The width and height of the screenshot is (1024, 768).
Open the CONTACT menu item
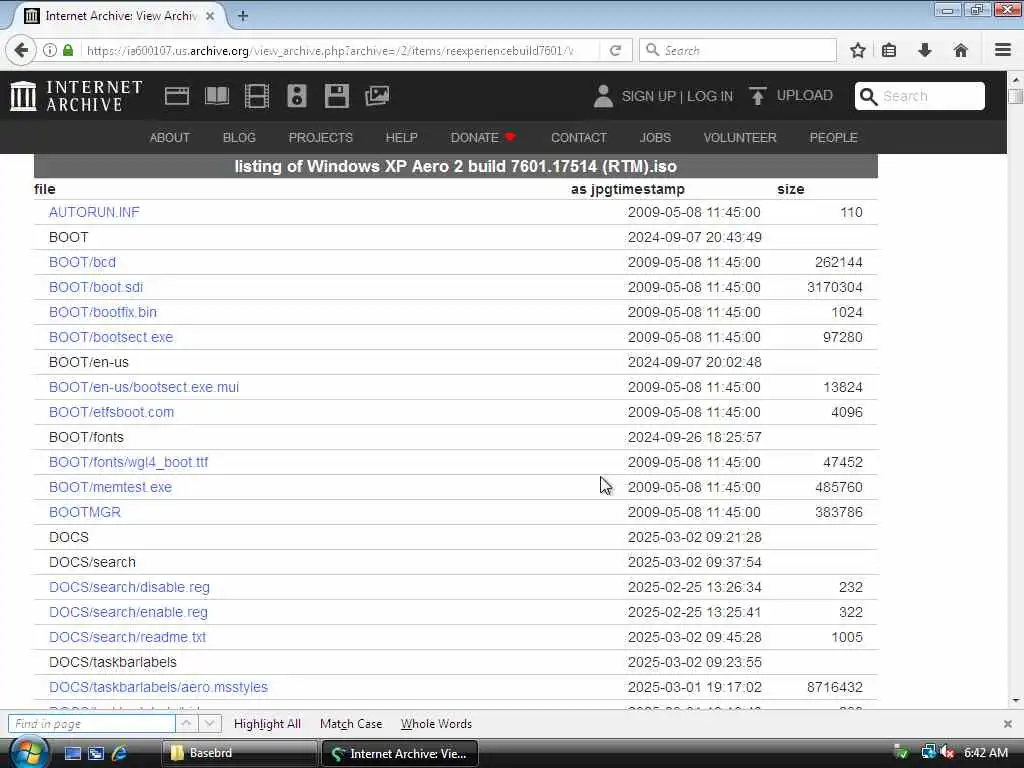click(x=579, y=138)
